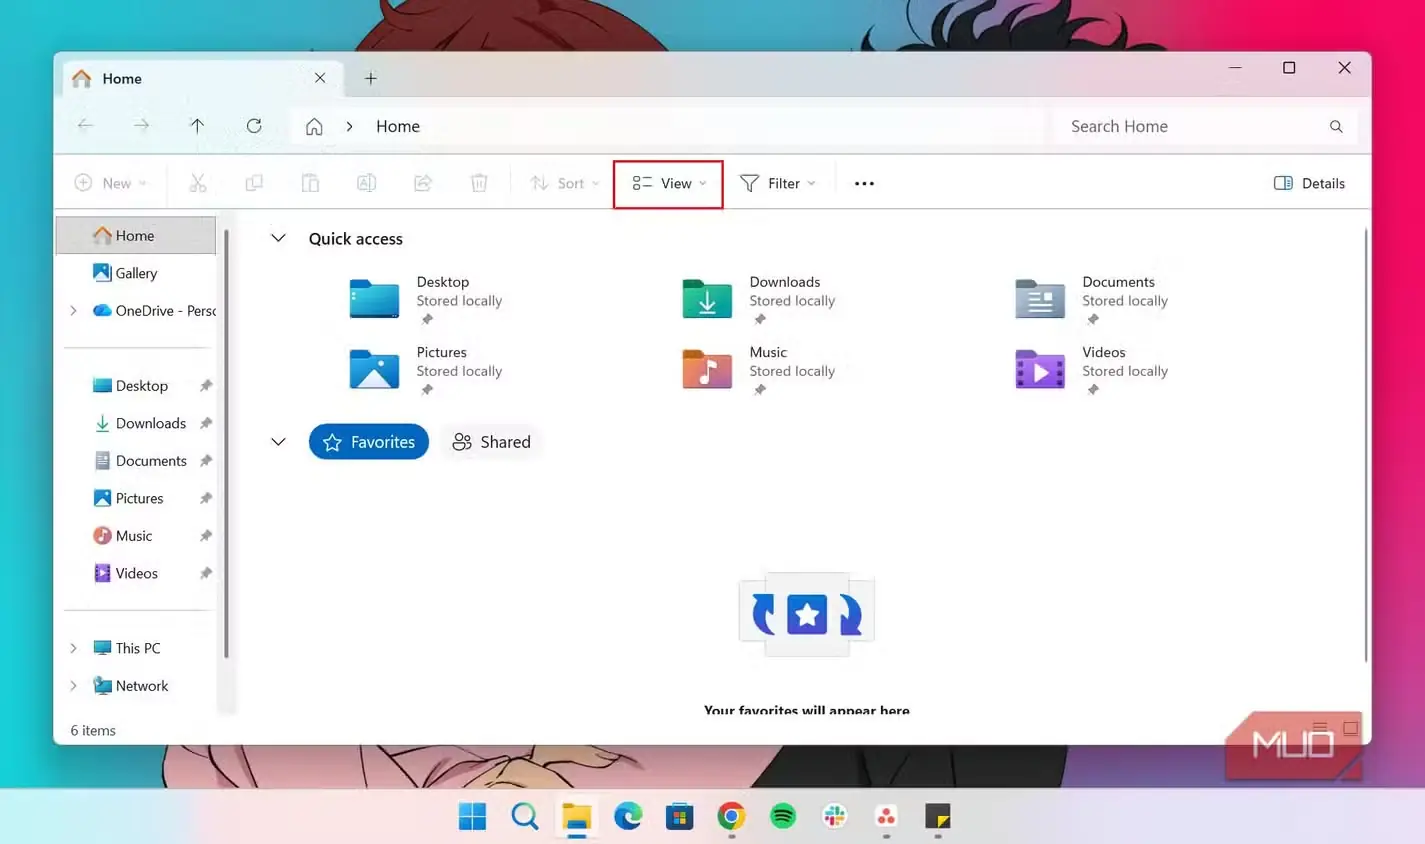Image resolution: width=1425 pixels, height=844 pixels.
Task: Open the Sort dropdown menu
Action: [564, 183]
